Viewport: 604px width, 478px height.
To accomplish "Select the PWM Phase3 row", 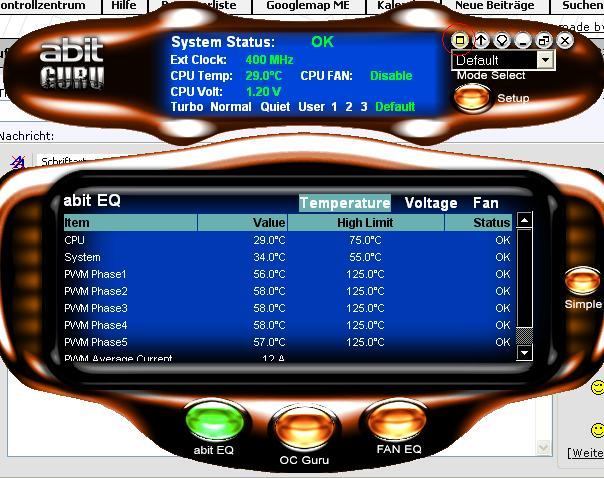I will pos(288,308).
